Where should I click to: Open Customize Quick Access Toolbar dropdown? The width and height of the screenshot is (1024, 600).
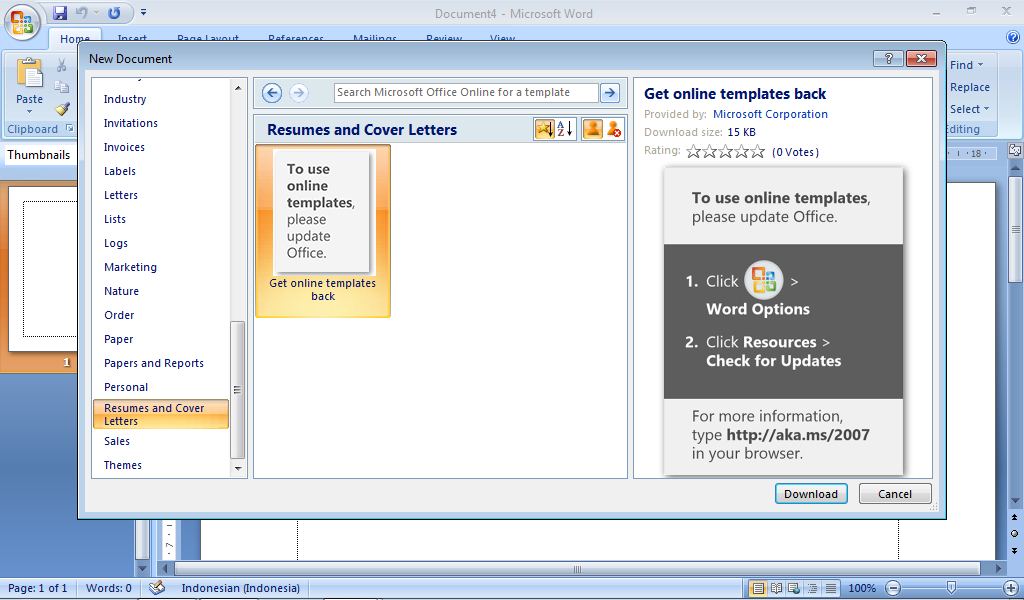click(143, 12)
